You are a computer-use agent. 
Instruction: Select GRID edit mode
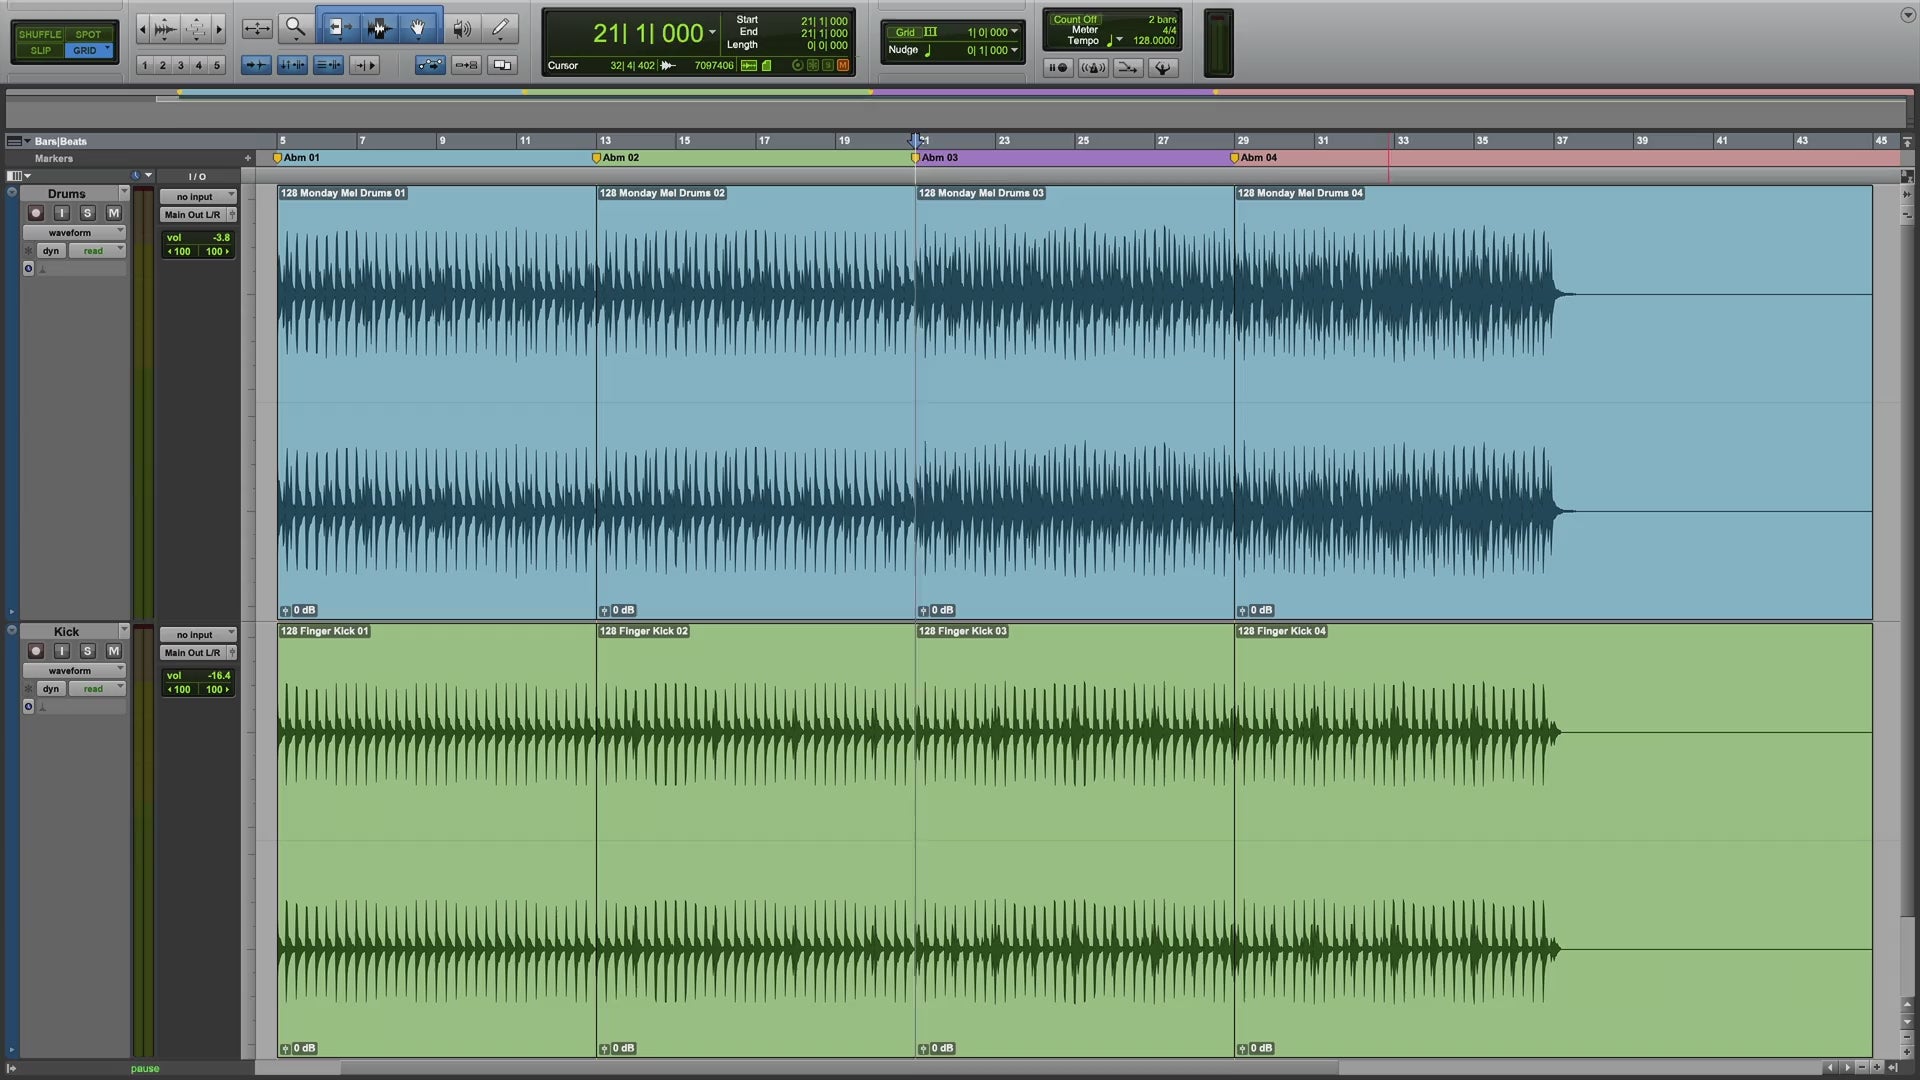click(x=88, y=50)
